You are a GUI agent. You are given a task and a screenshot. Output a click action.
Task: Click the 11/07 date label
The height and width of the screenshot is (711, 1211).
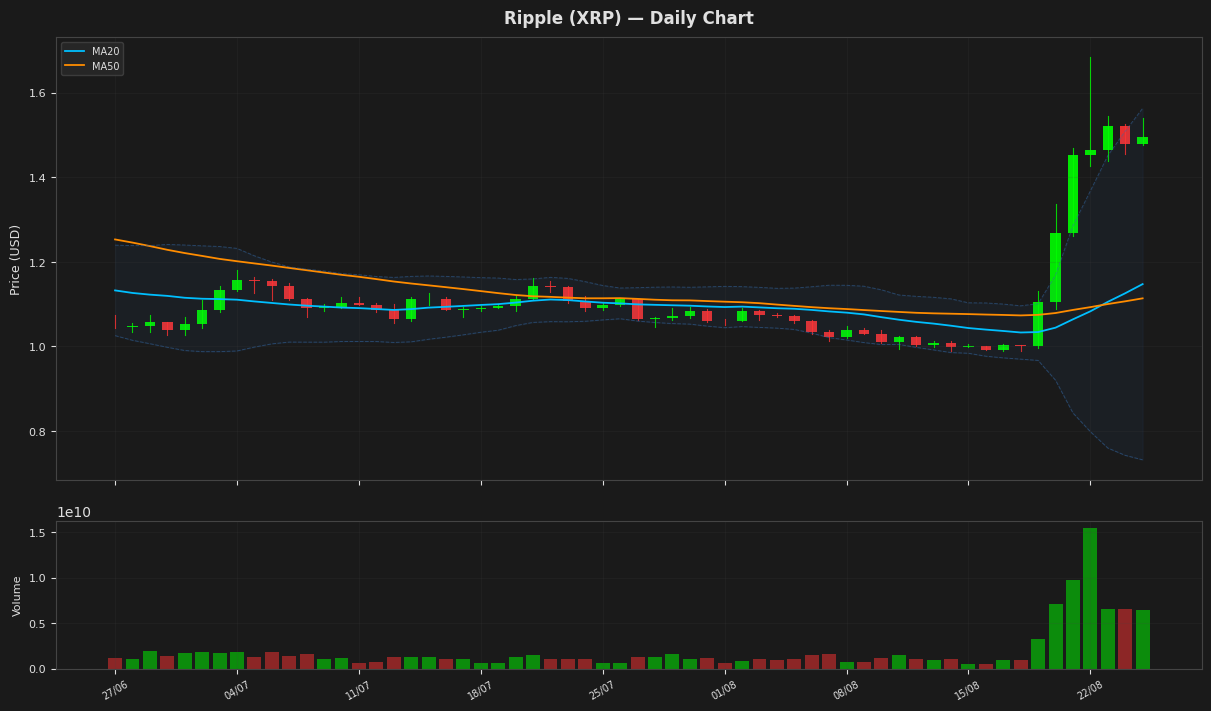[x=359, y=690]
